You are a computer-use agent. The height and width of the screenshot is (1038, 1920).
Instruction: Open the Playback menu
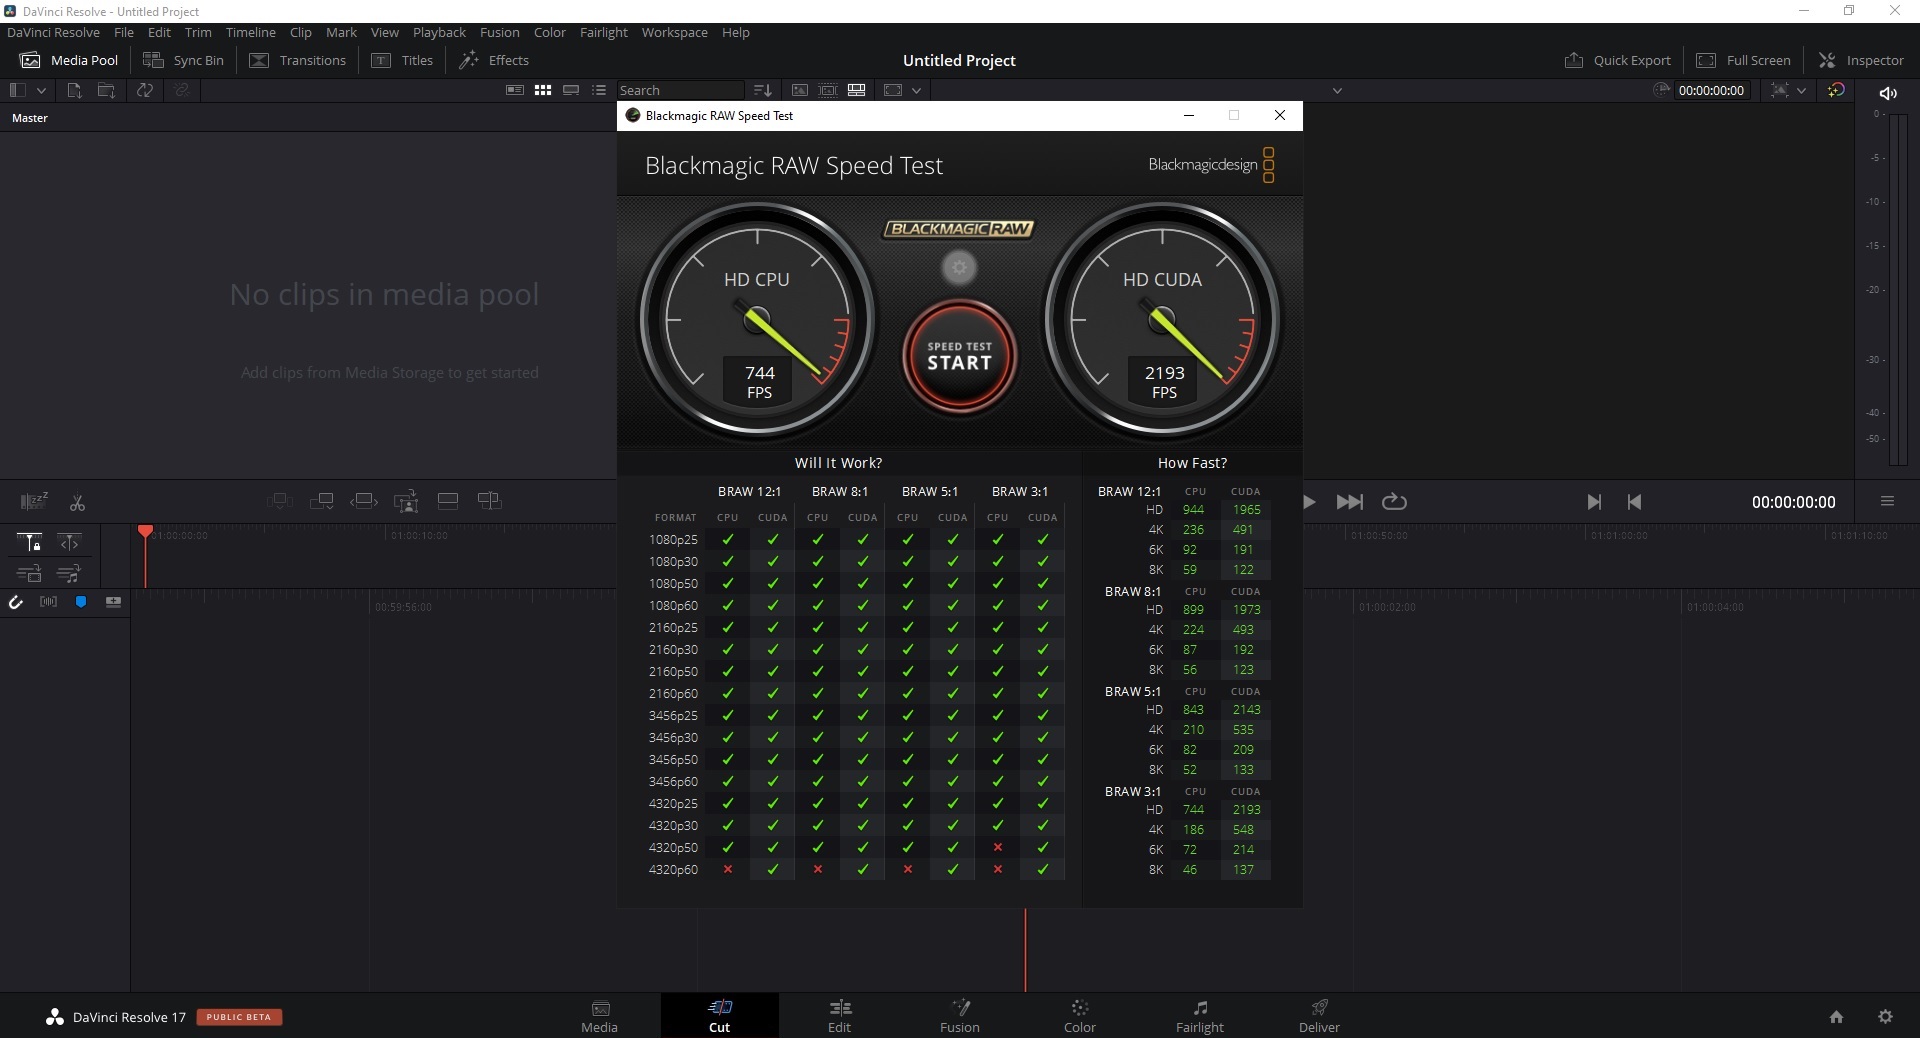click(439, 32)
